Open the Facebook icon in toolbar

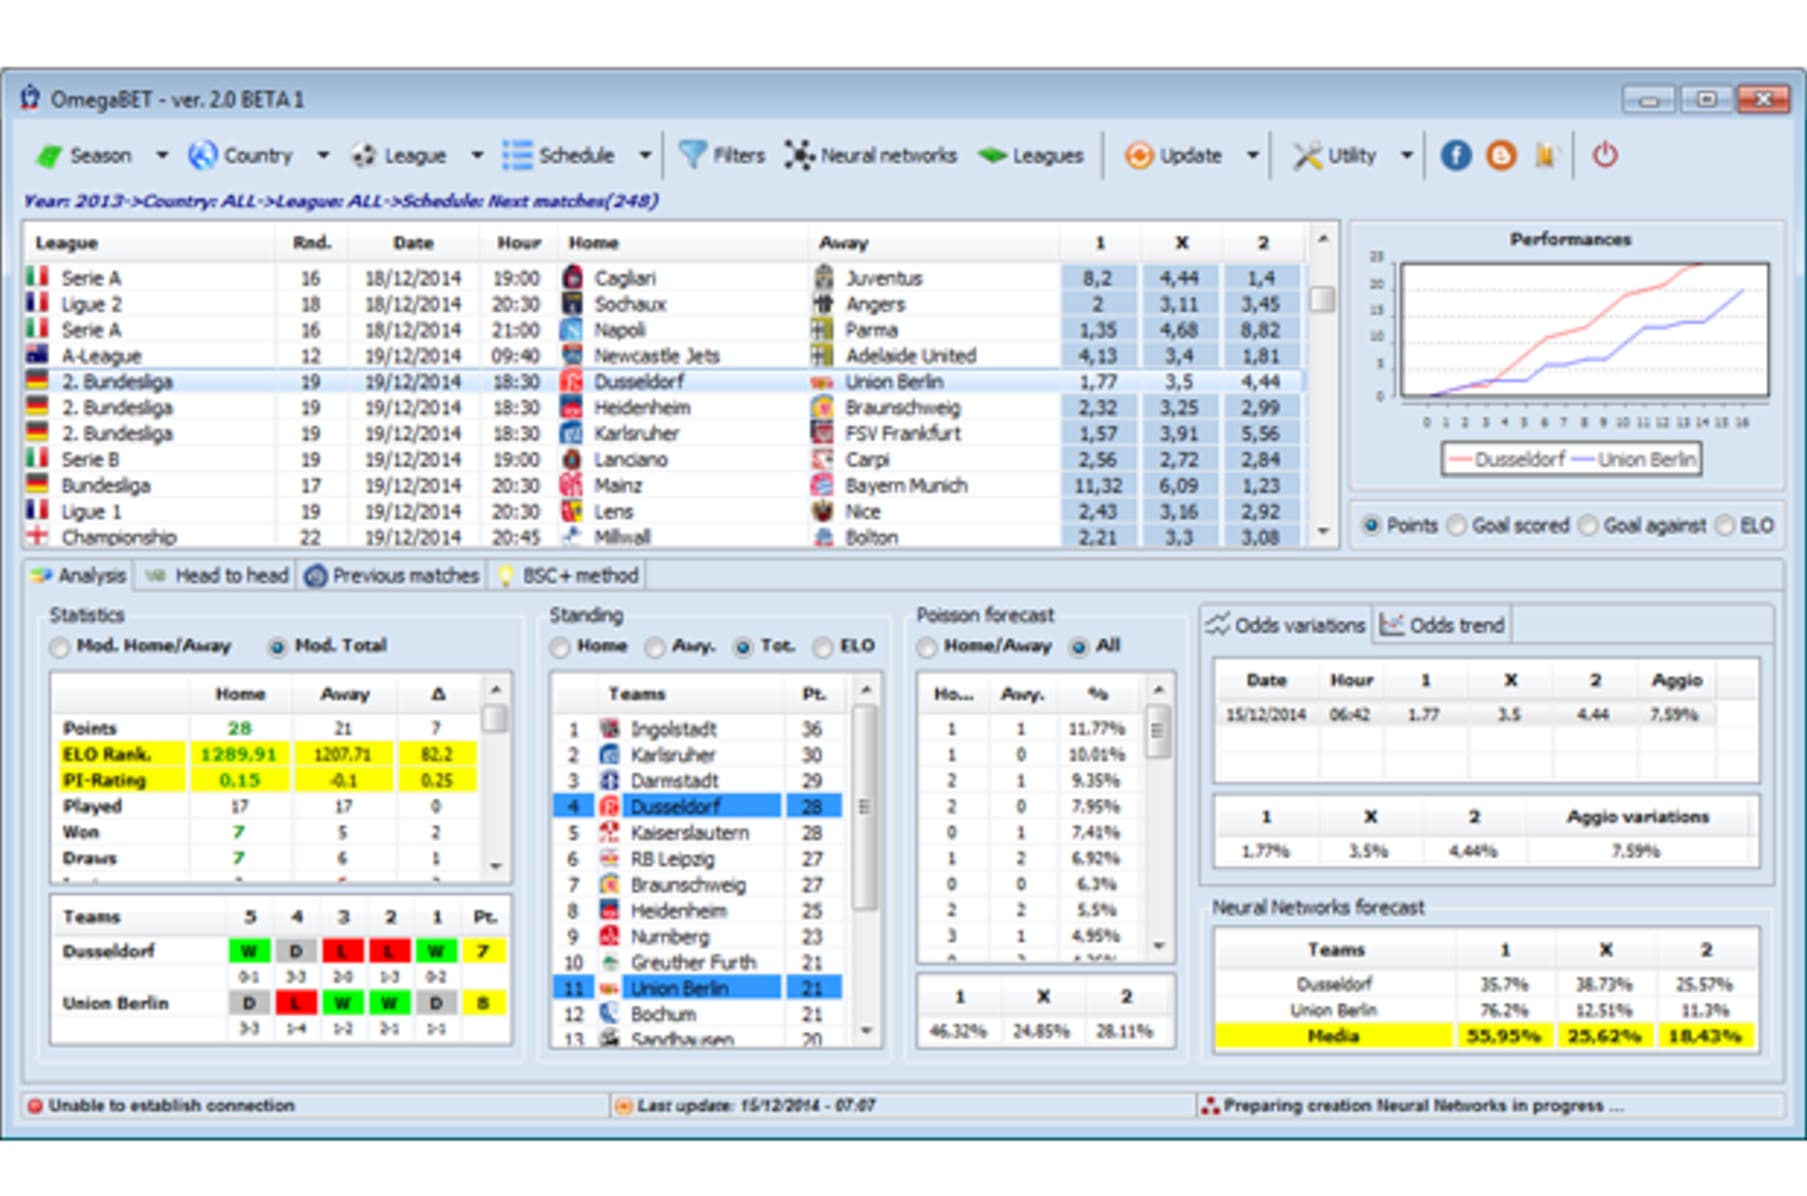point(1455,155)
